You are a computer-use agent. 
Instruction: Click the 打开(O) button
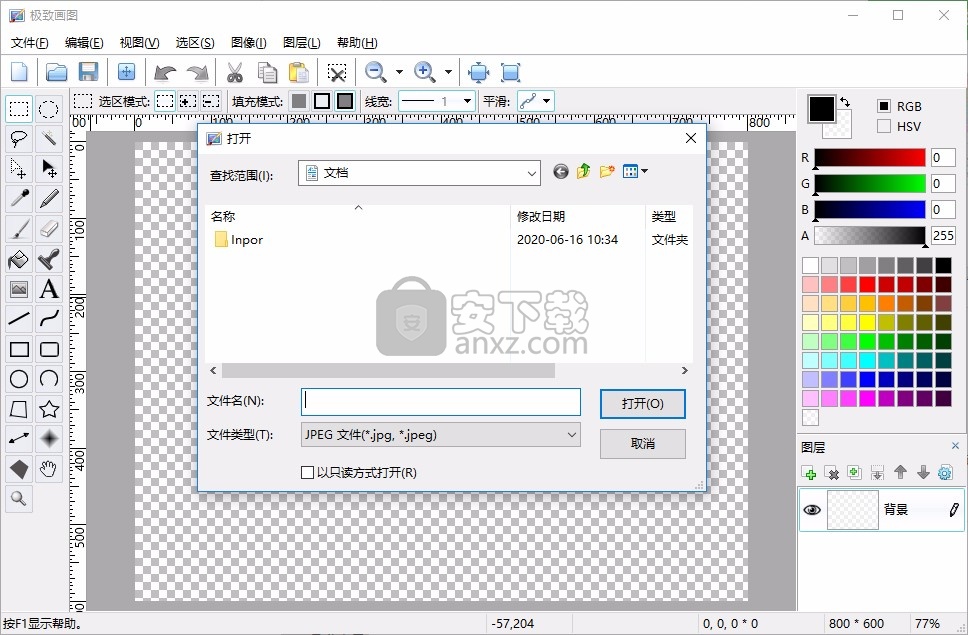[643, 404]
